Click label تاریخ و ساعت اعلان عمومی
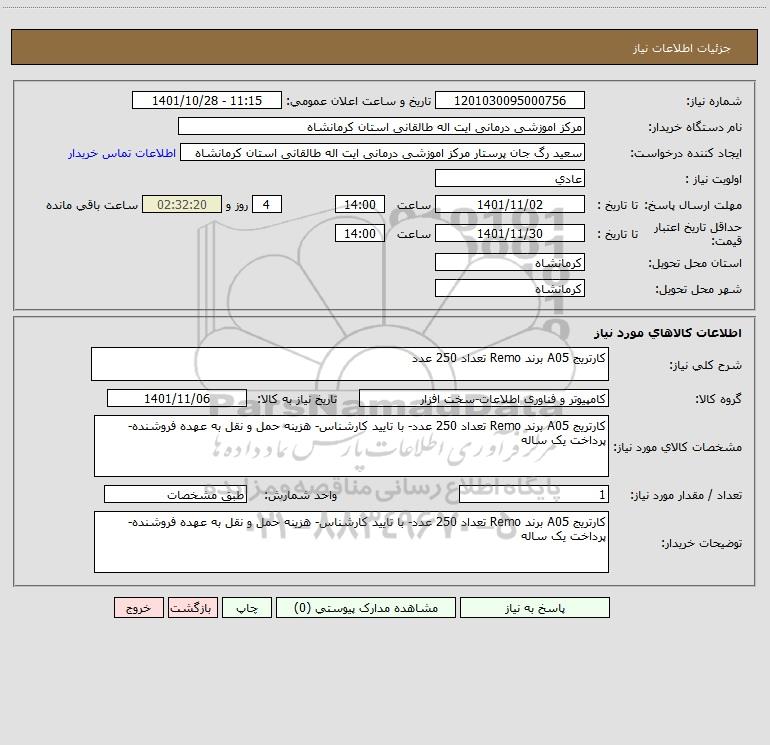770x745 pixels. point(359,102)
